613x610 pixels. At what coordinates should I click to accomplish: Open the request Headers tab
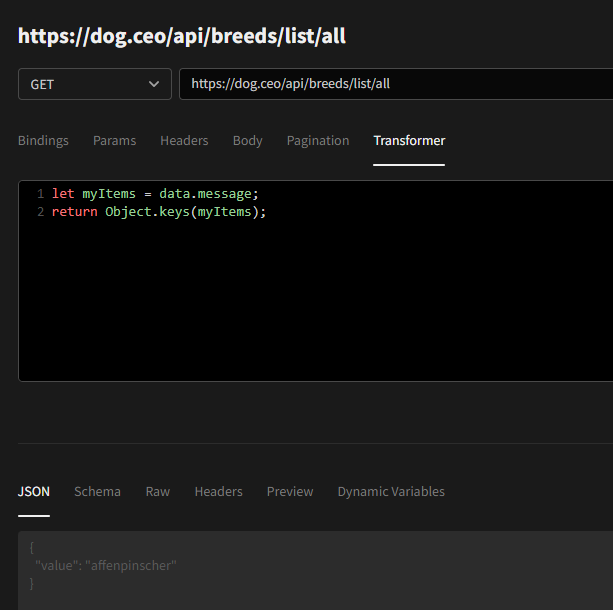pyautogui.click(x=184, y=140)
